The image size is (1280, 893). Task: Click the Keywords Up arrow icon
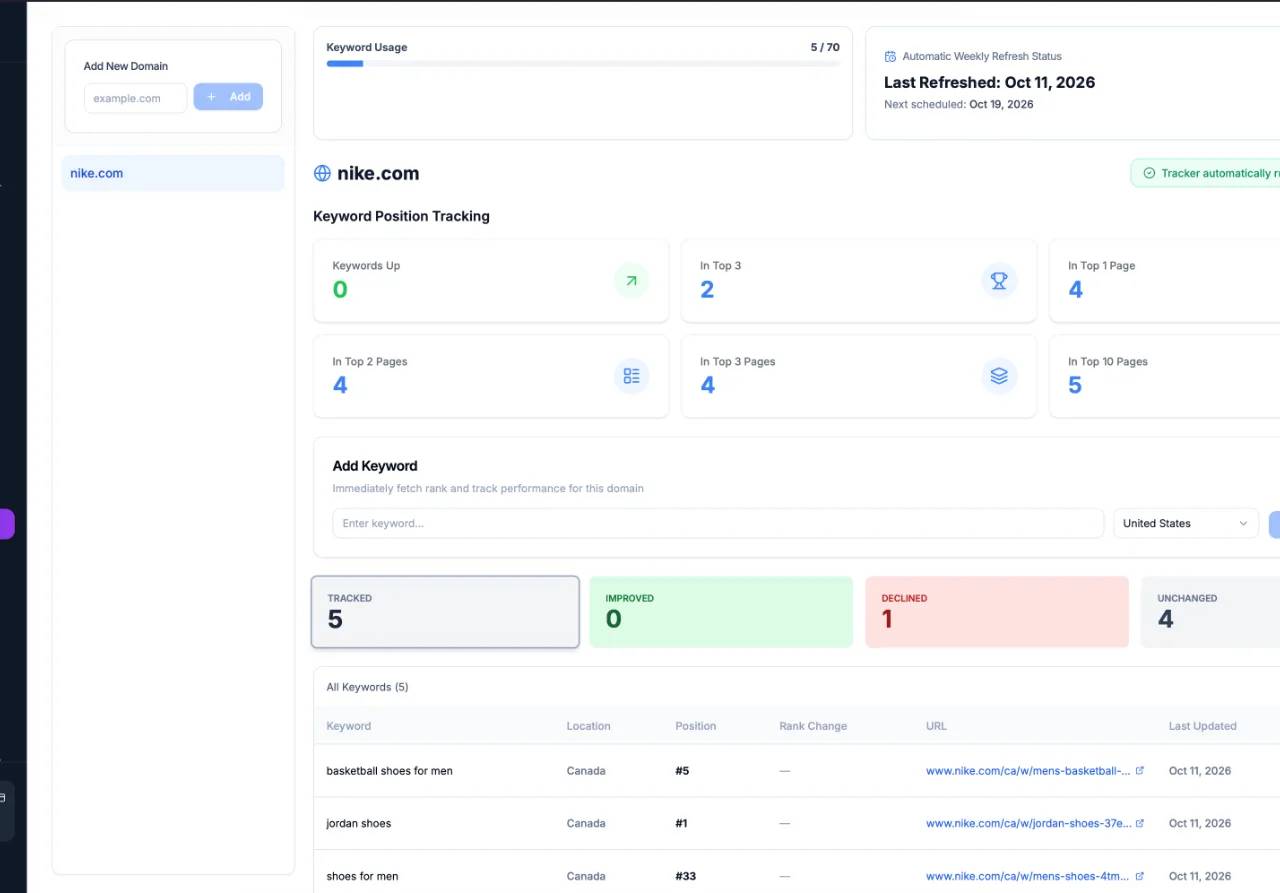631,281
